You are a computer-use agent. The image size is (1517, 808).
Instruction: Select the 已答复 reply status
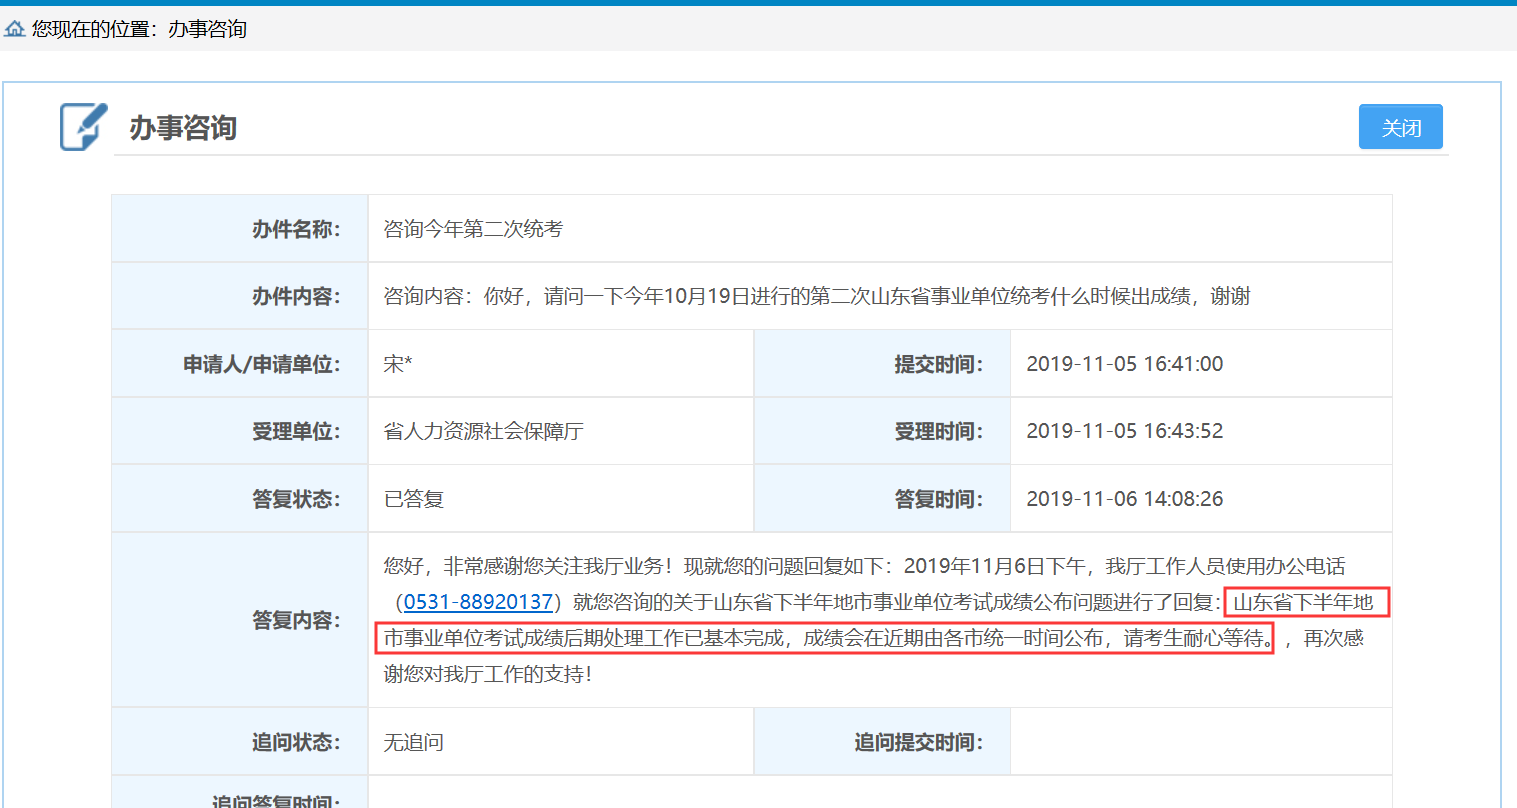413,499
